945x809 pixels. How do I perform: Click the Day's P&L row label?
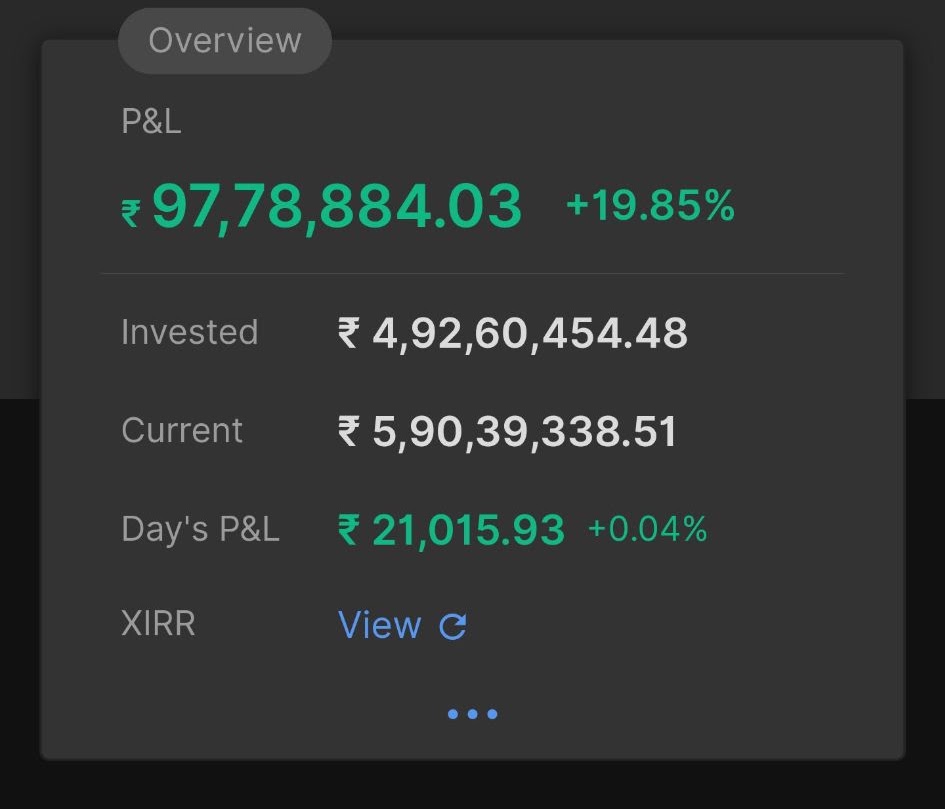pos(200,529)
